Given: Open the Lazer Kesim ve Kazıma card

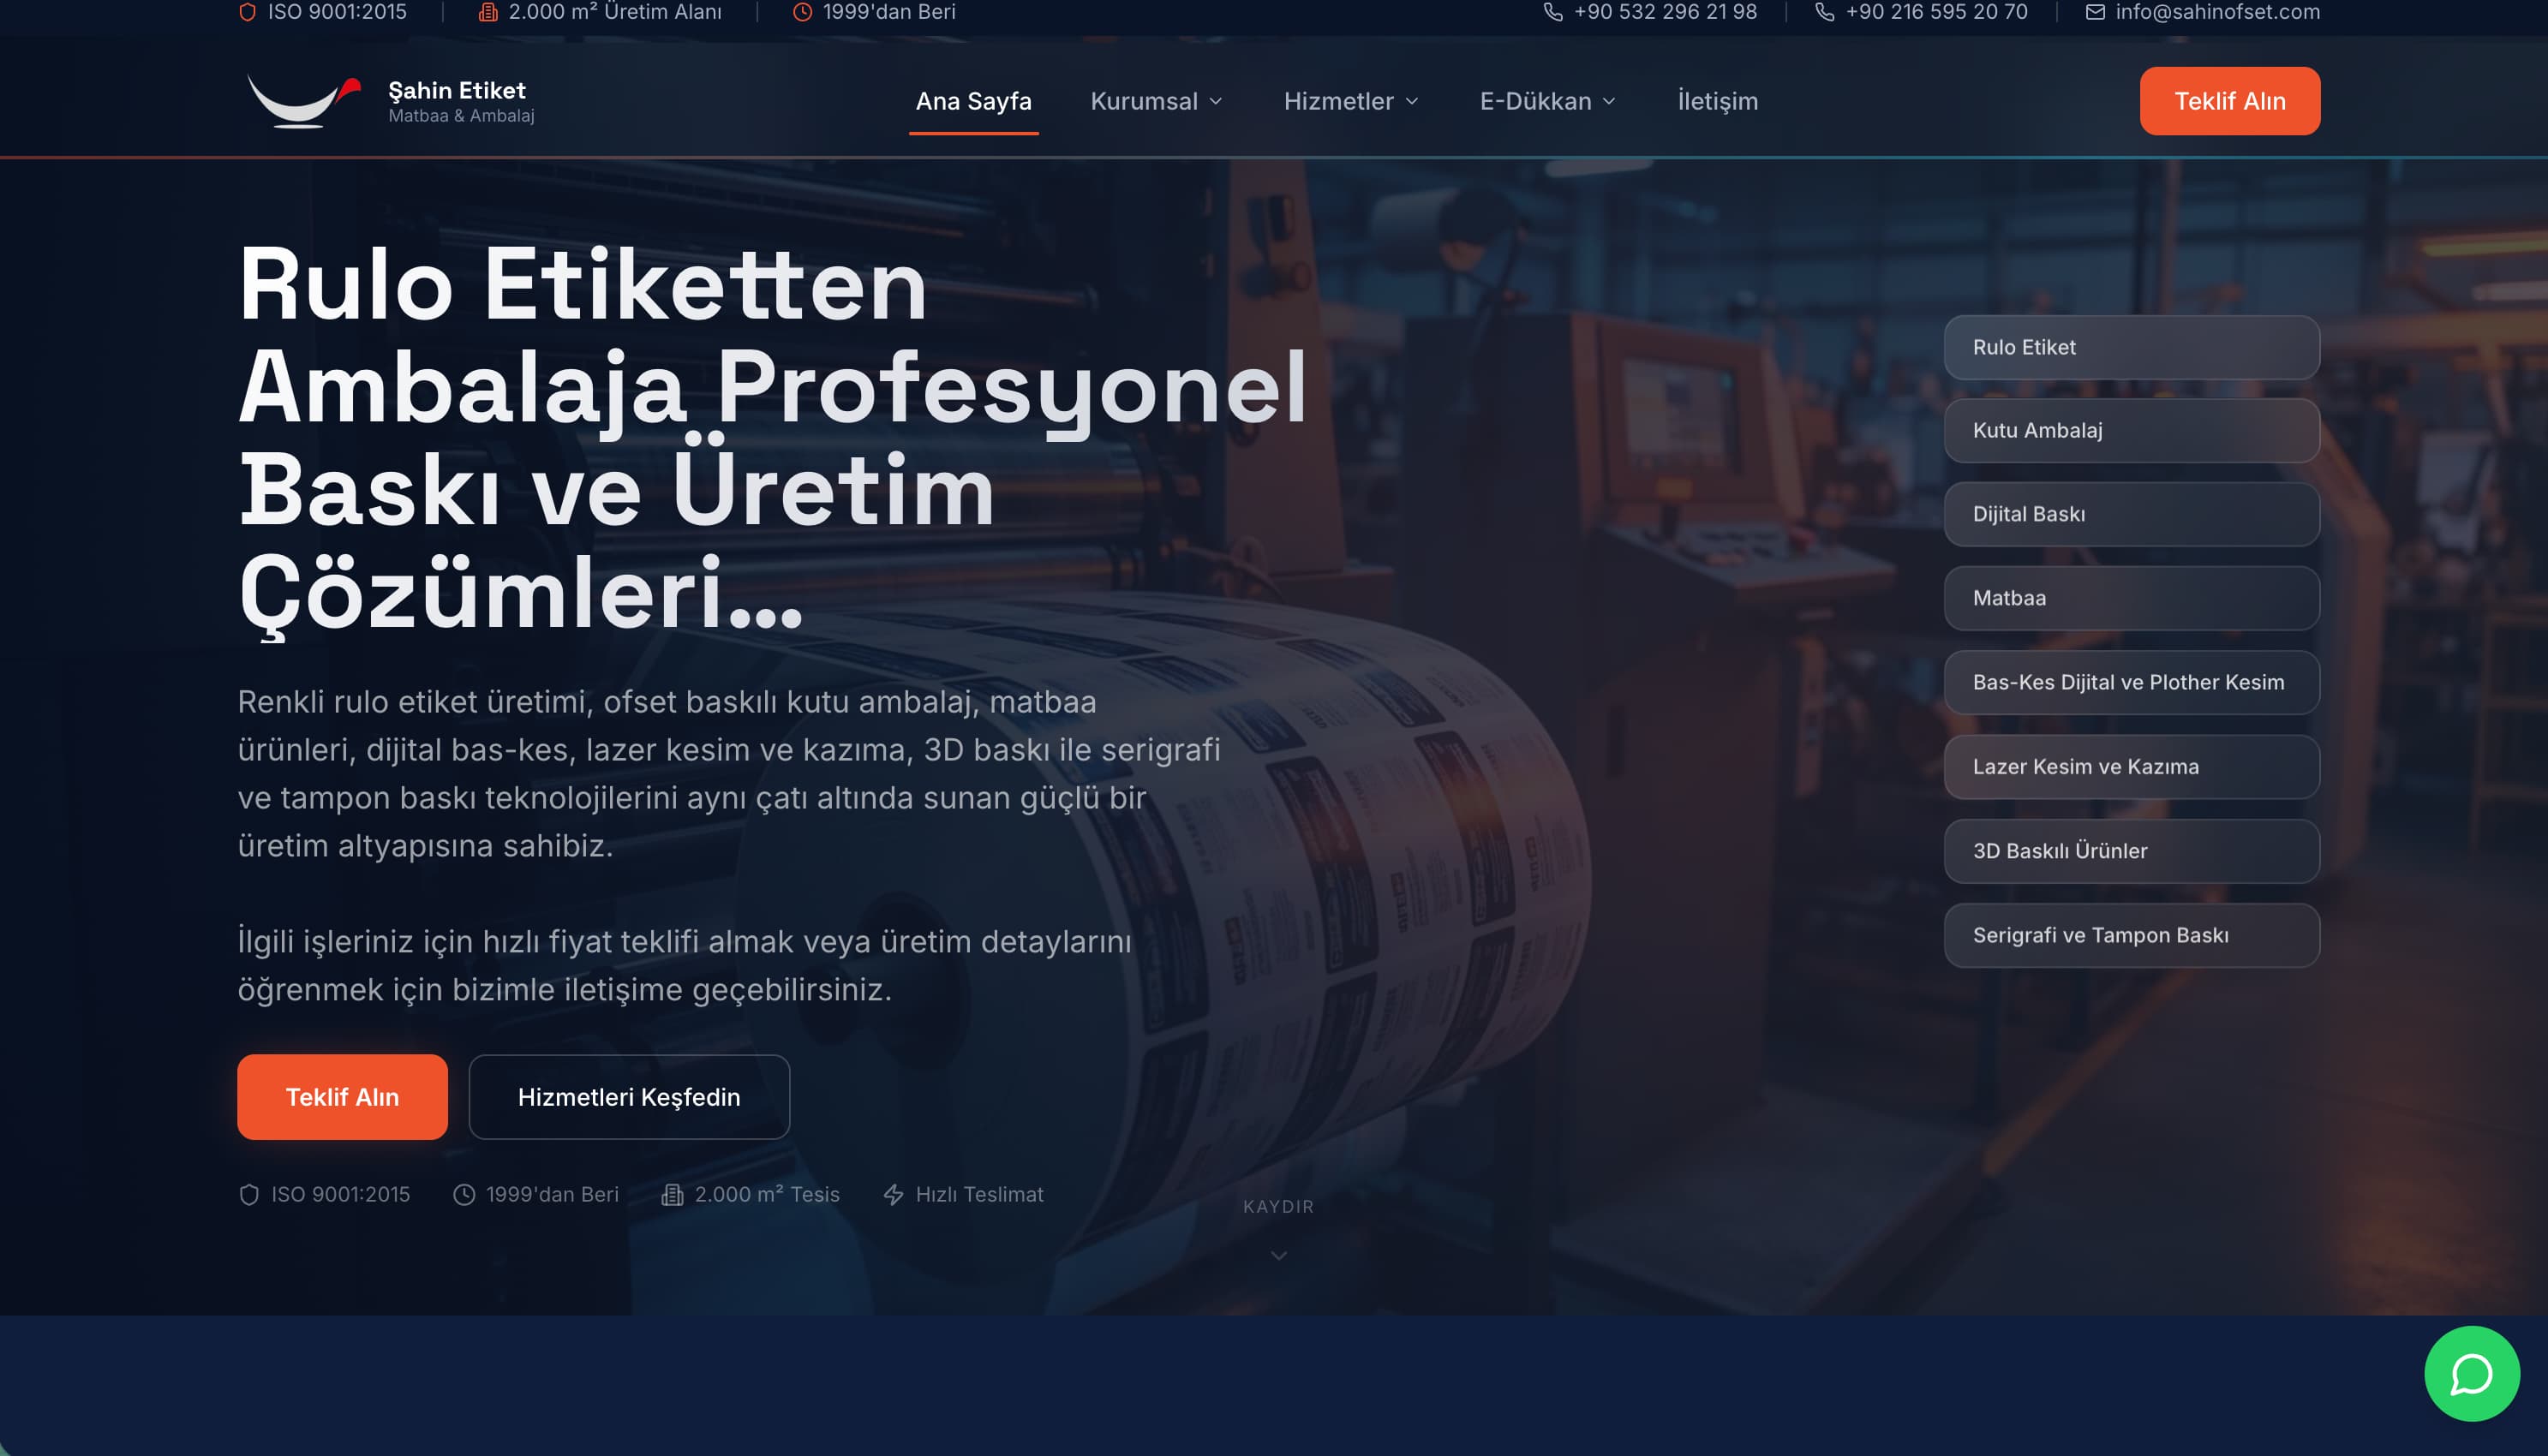Looking at the screenshot, I should tap(2131, 767).
